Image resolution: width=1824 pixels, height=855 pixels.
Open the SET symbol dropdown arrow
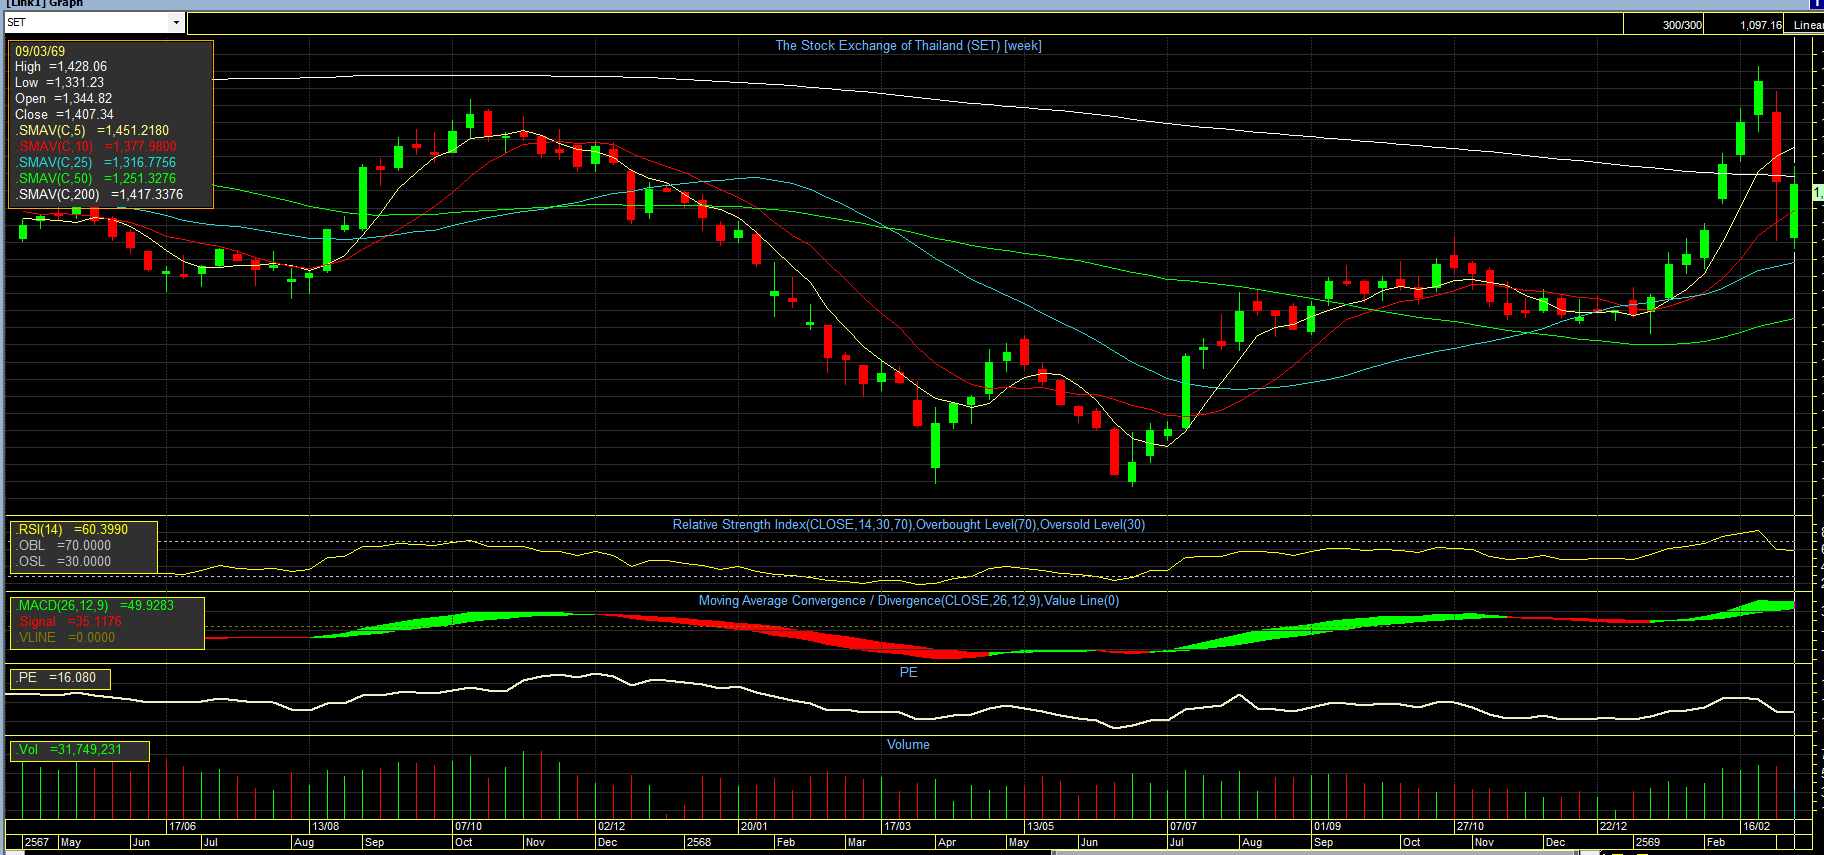pos(176,22)
